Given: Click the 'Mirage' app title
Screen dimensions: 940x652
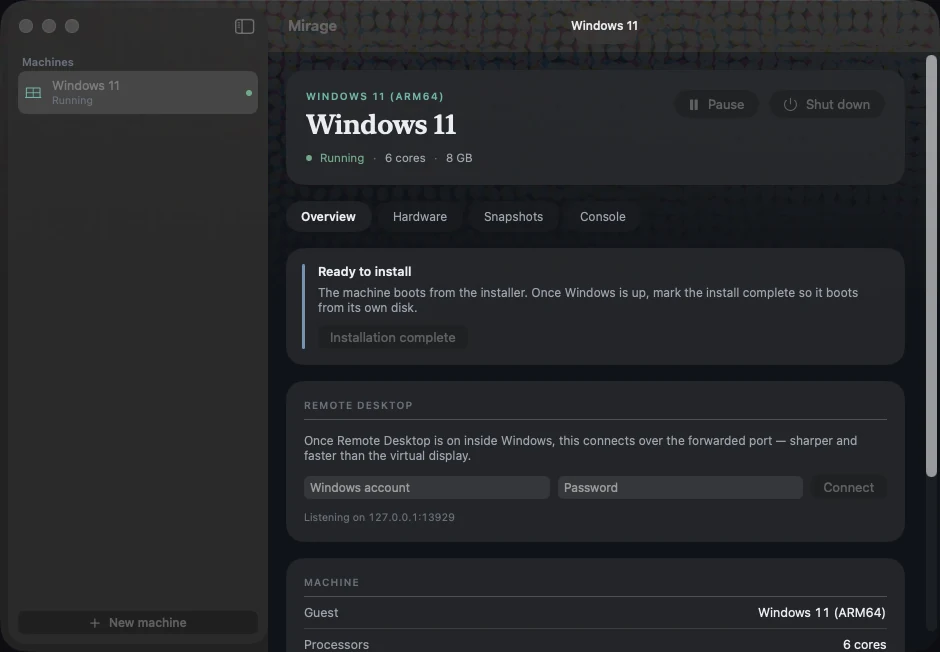Looking at the screenshot, I should tap(312, 26).
